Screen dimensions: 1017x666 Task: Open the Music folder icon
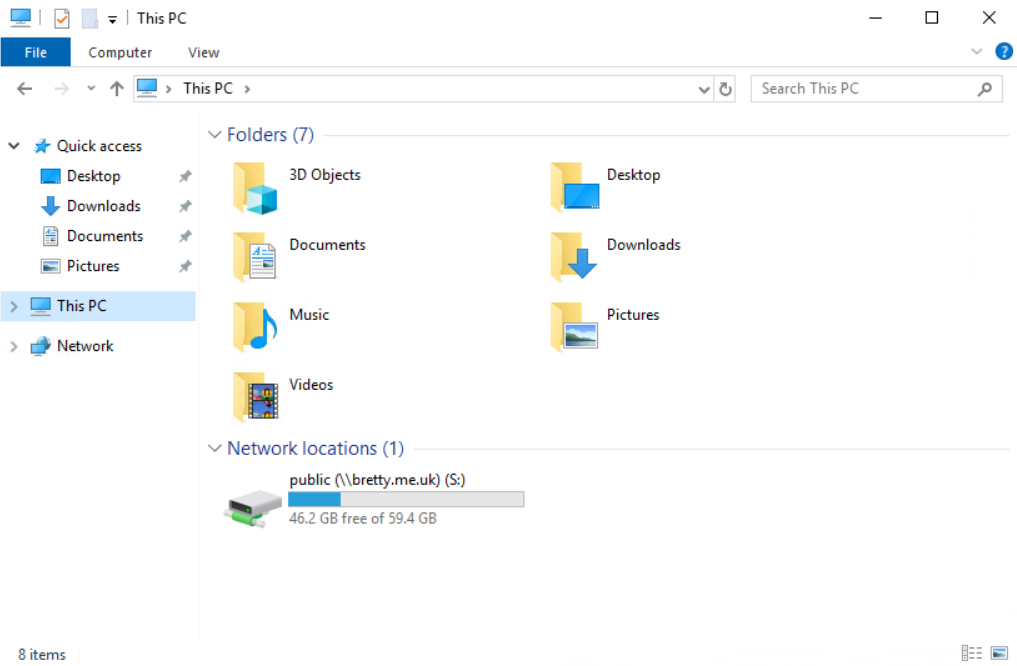[x=254, y=327]
